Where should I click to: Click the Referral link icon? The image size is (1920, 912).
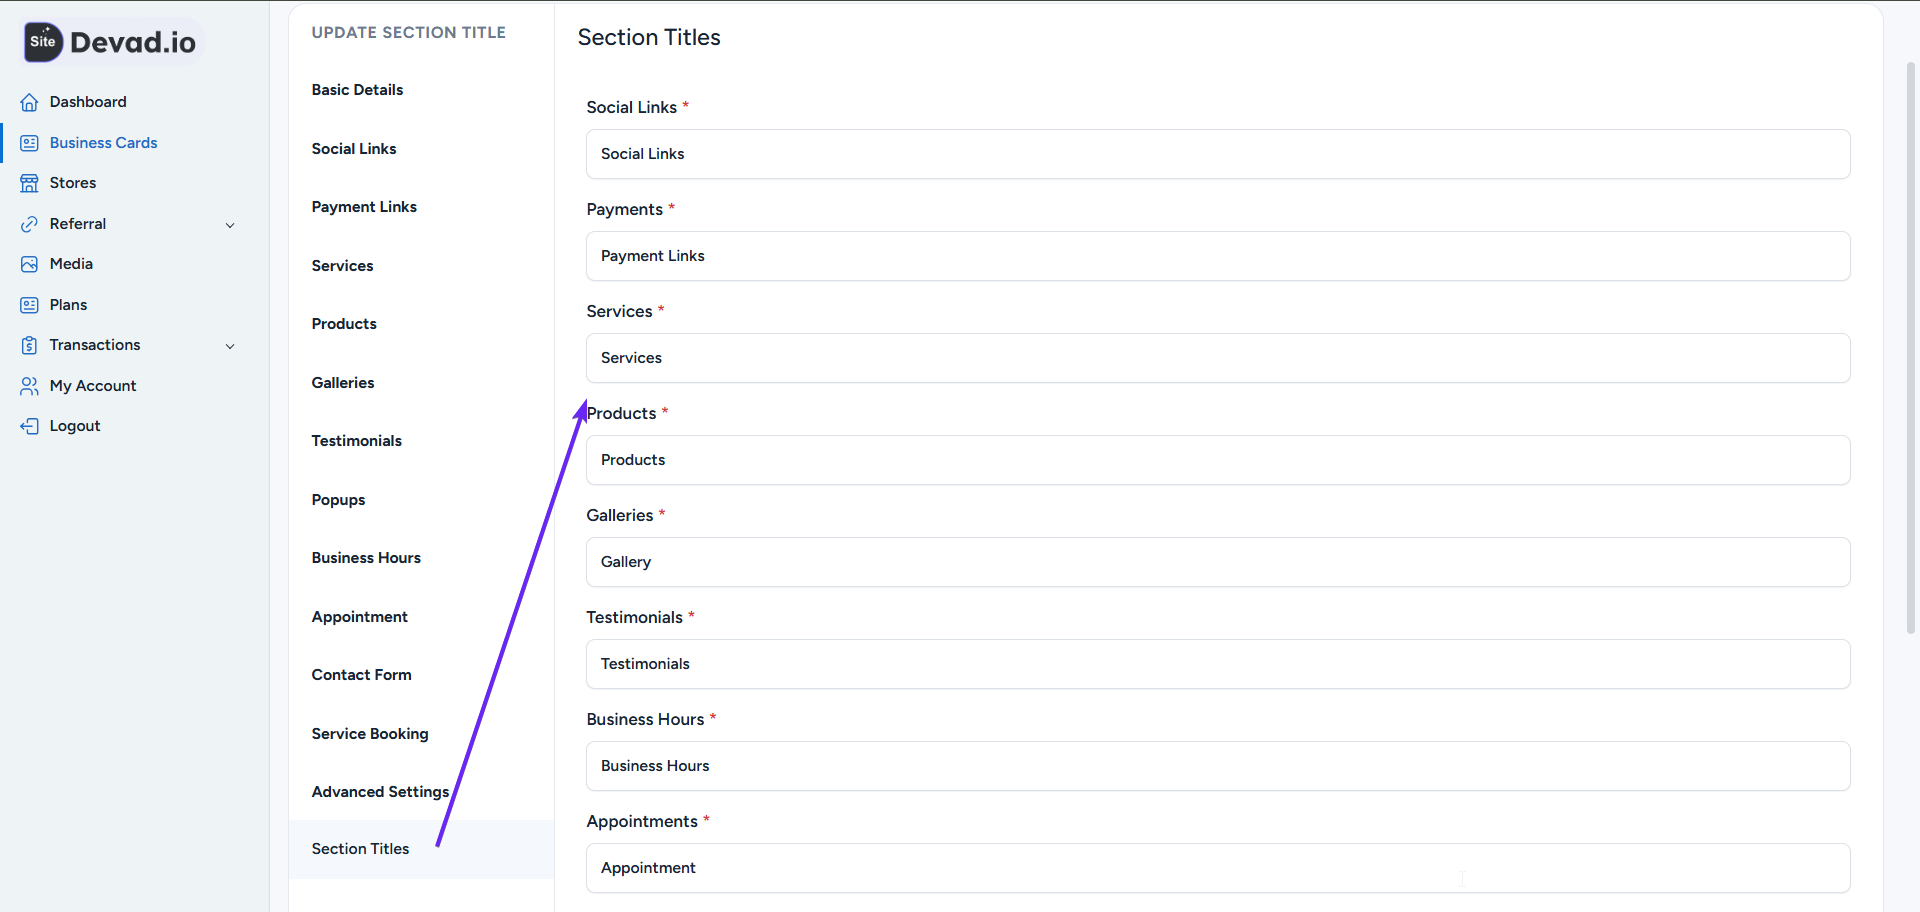29,224
